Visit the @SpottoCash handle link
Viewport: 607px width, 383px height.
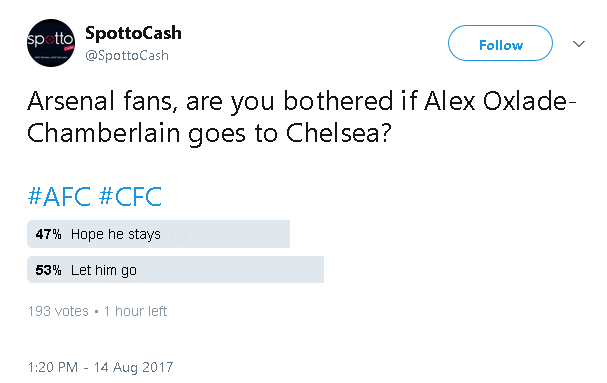click(x=127, y=55)
